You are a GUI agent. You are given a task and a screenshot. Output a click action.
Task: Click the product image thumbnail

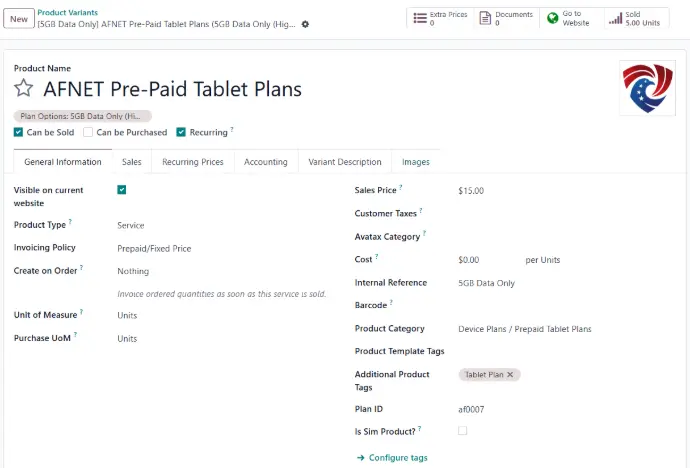click(648, 88)
